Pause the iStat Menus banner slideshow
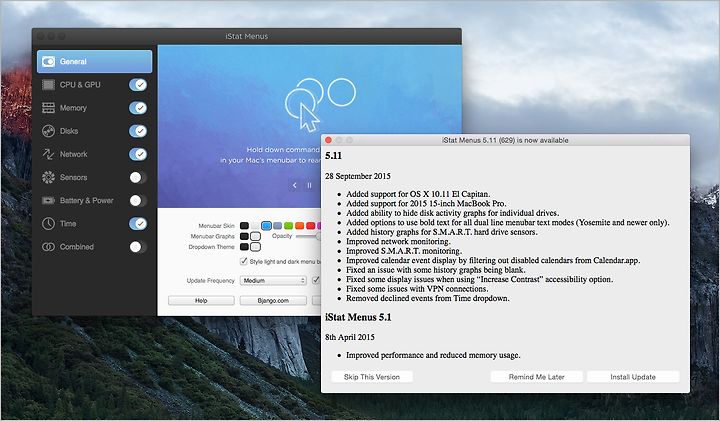Screen dimensions: 720x421 click(309, 185)
